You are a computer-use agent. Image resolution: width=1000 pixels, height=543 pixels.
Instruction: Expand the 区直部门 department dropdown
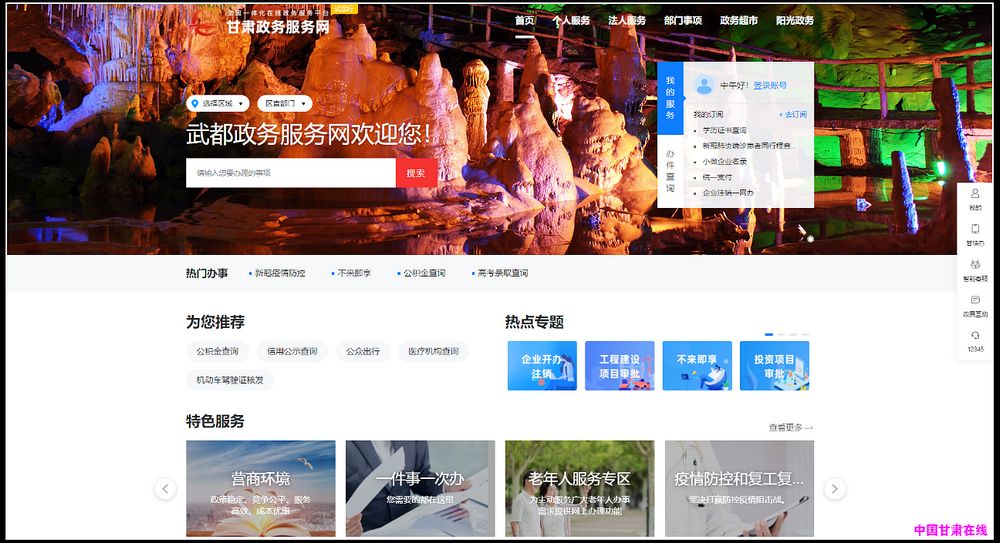pyautogui.click(x=284, y=103)
